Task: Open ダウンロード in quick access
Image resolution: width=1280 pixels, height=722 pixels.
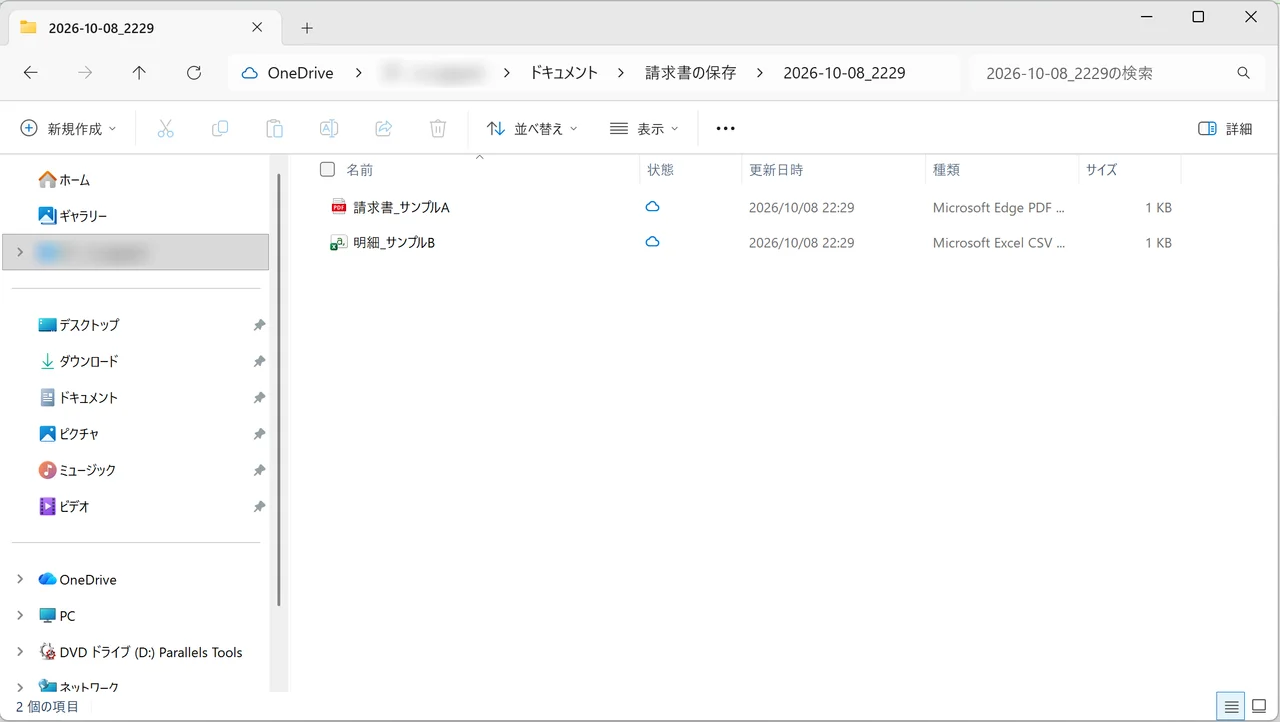Action: (x=78, y=361)
